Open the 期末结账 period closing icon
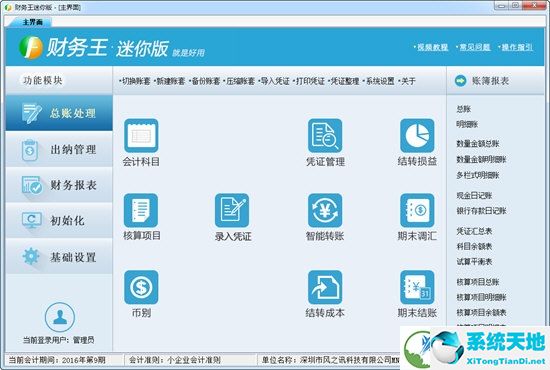This screenshot has height=370, width=550. (417, 287)
